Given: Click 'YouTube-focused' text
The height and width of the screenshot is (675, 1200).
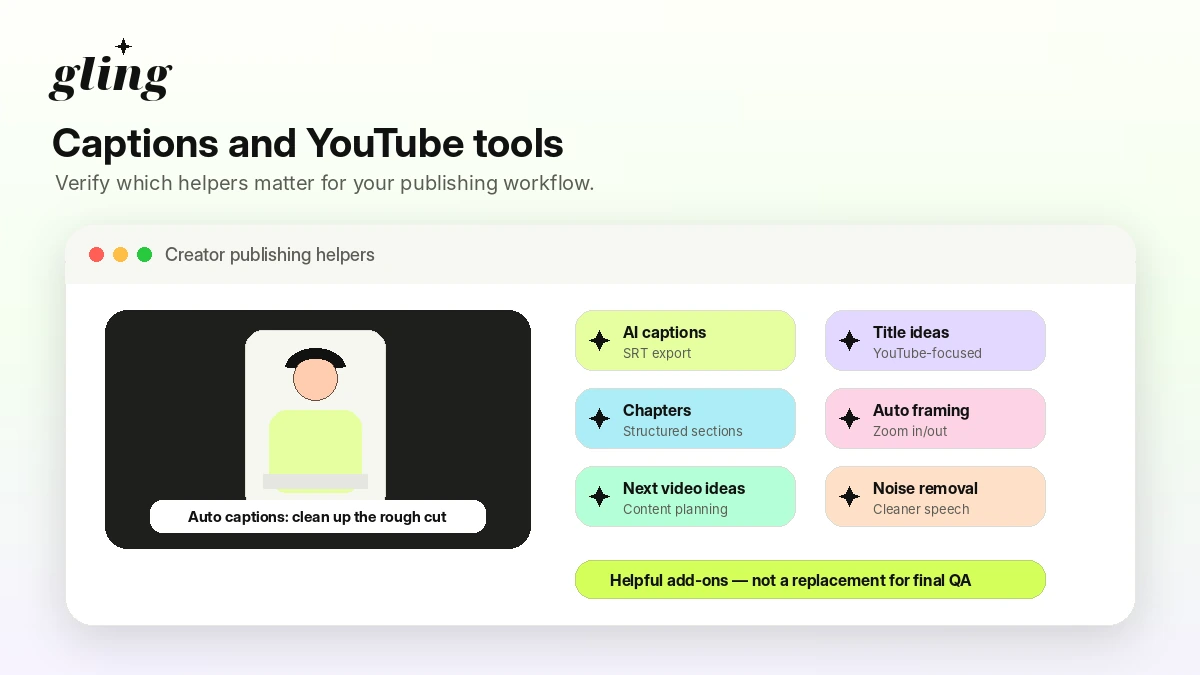Looking at the screenshot, I should coord(927,353).
